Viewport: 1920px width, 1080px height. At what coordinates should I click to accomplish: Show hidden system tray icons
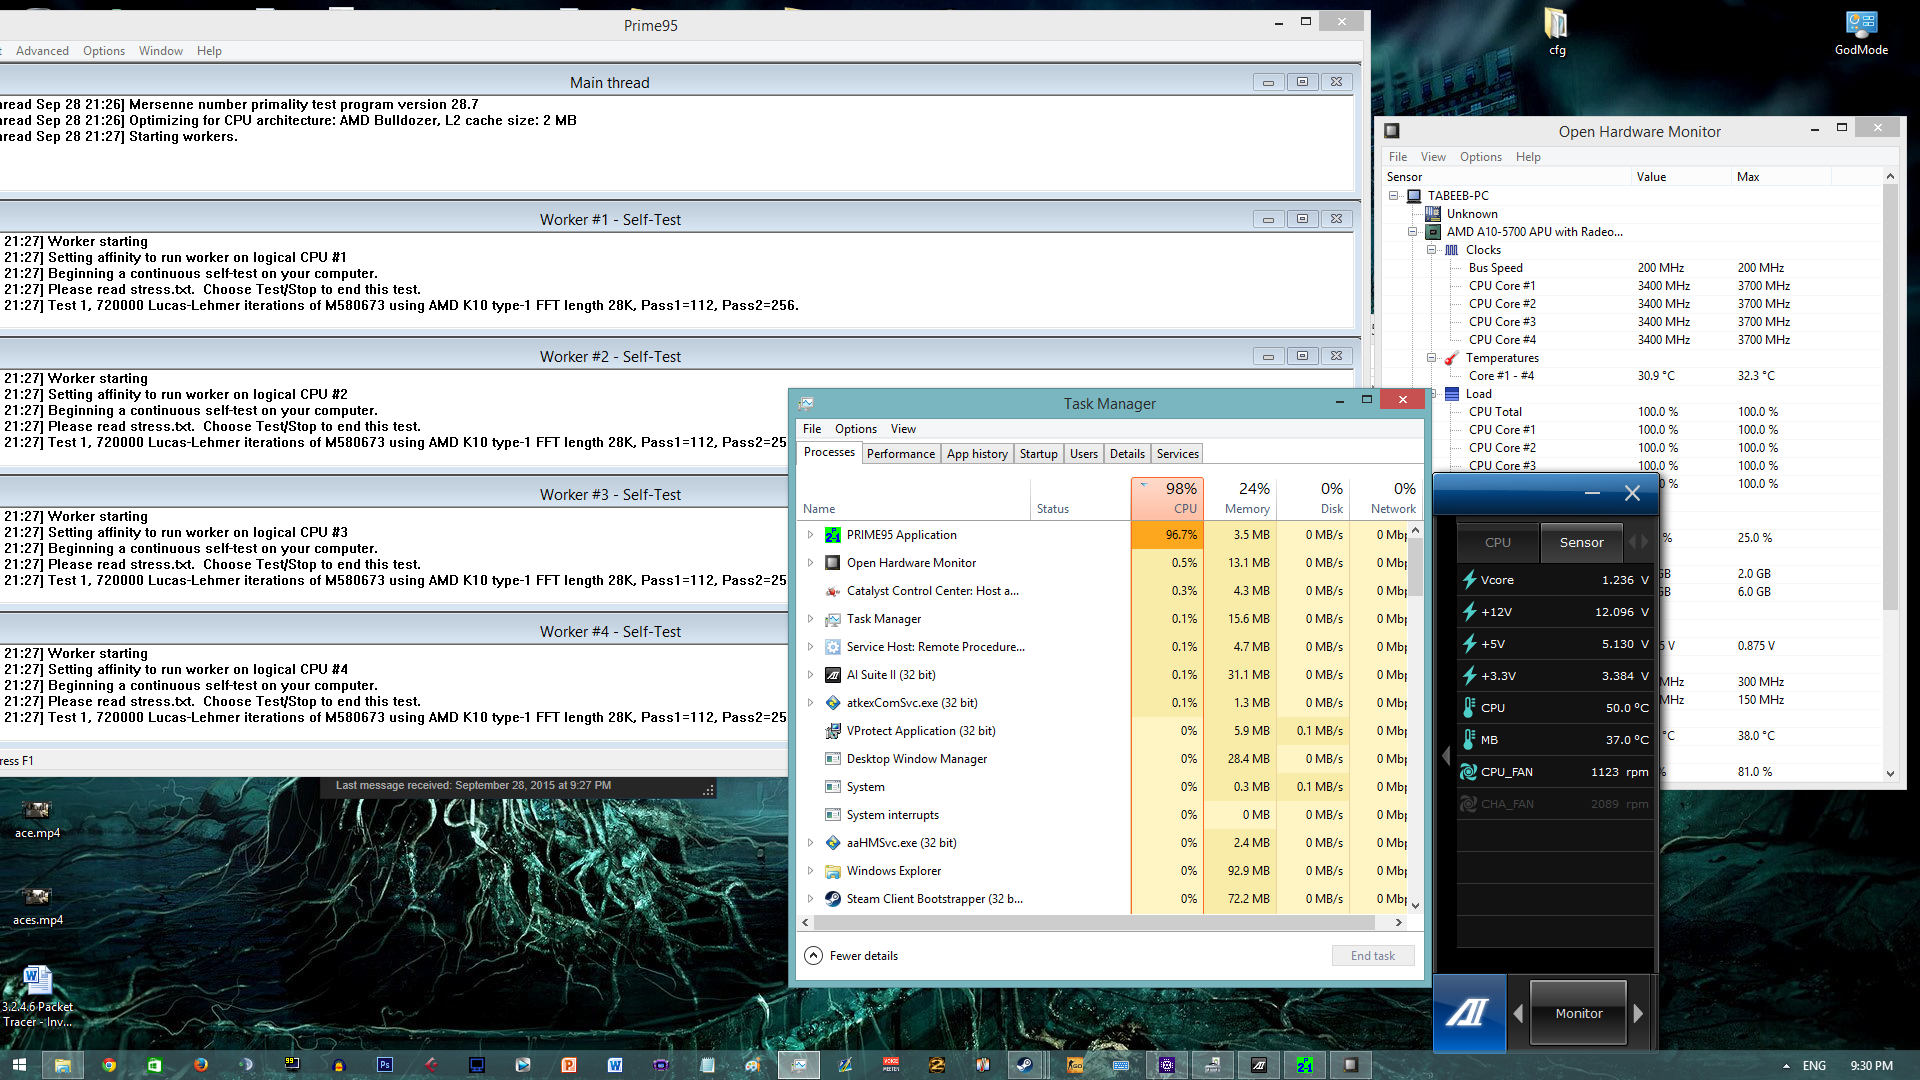[x=1786, y=1066]
